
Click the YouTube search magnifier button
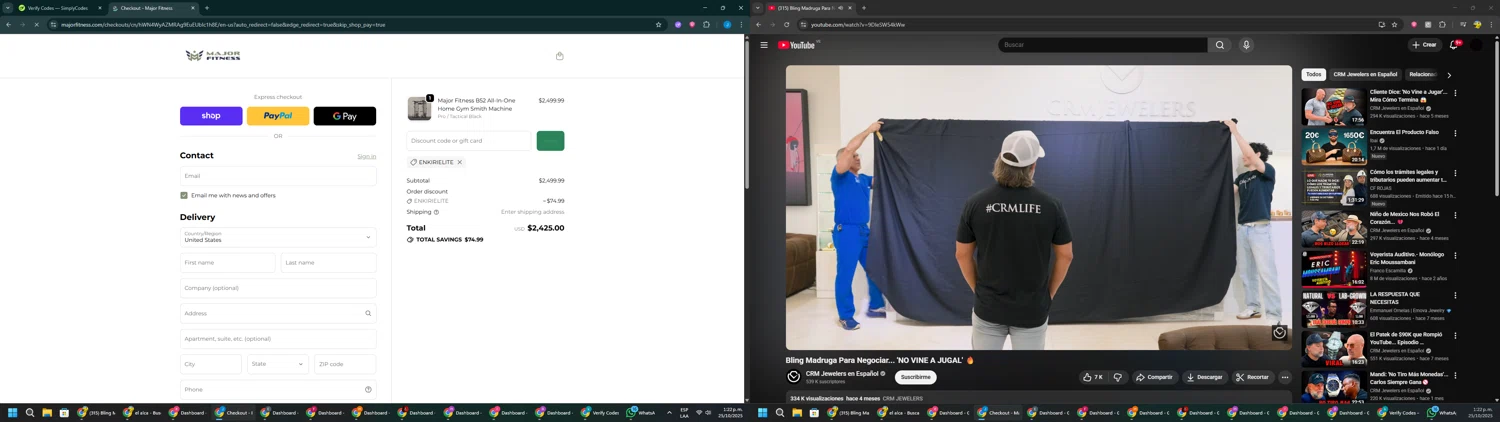1220,45
